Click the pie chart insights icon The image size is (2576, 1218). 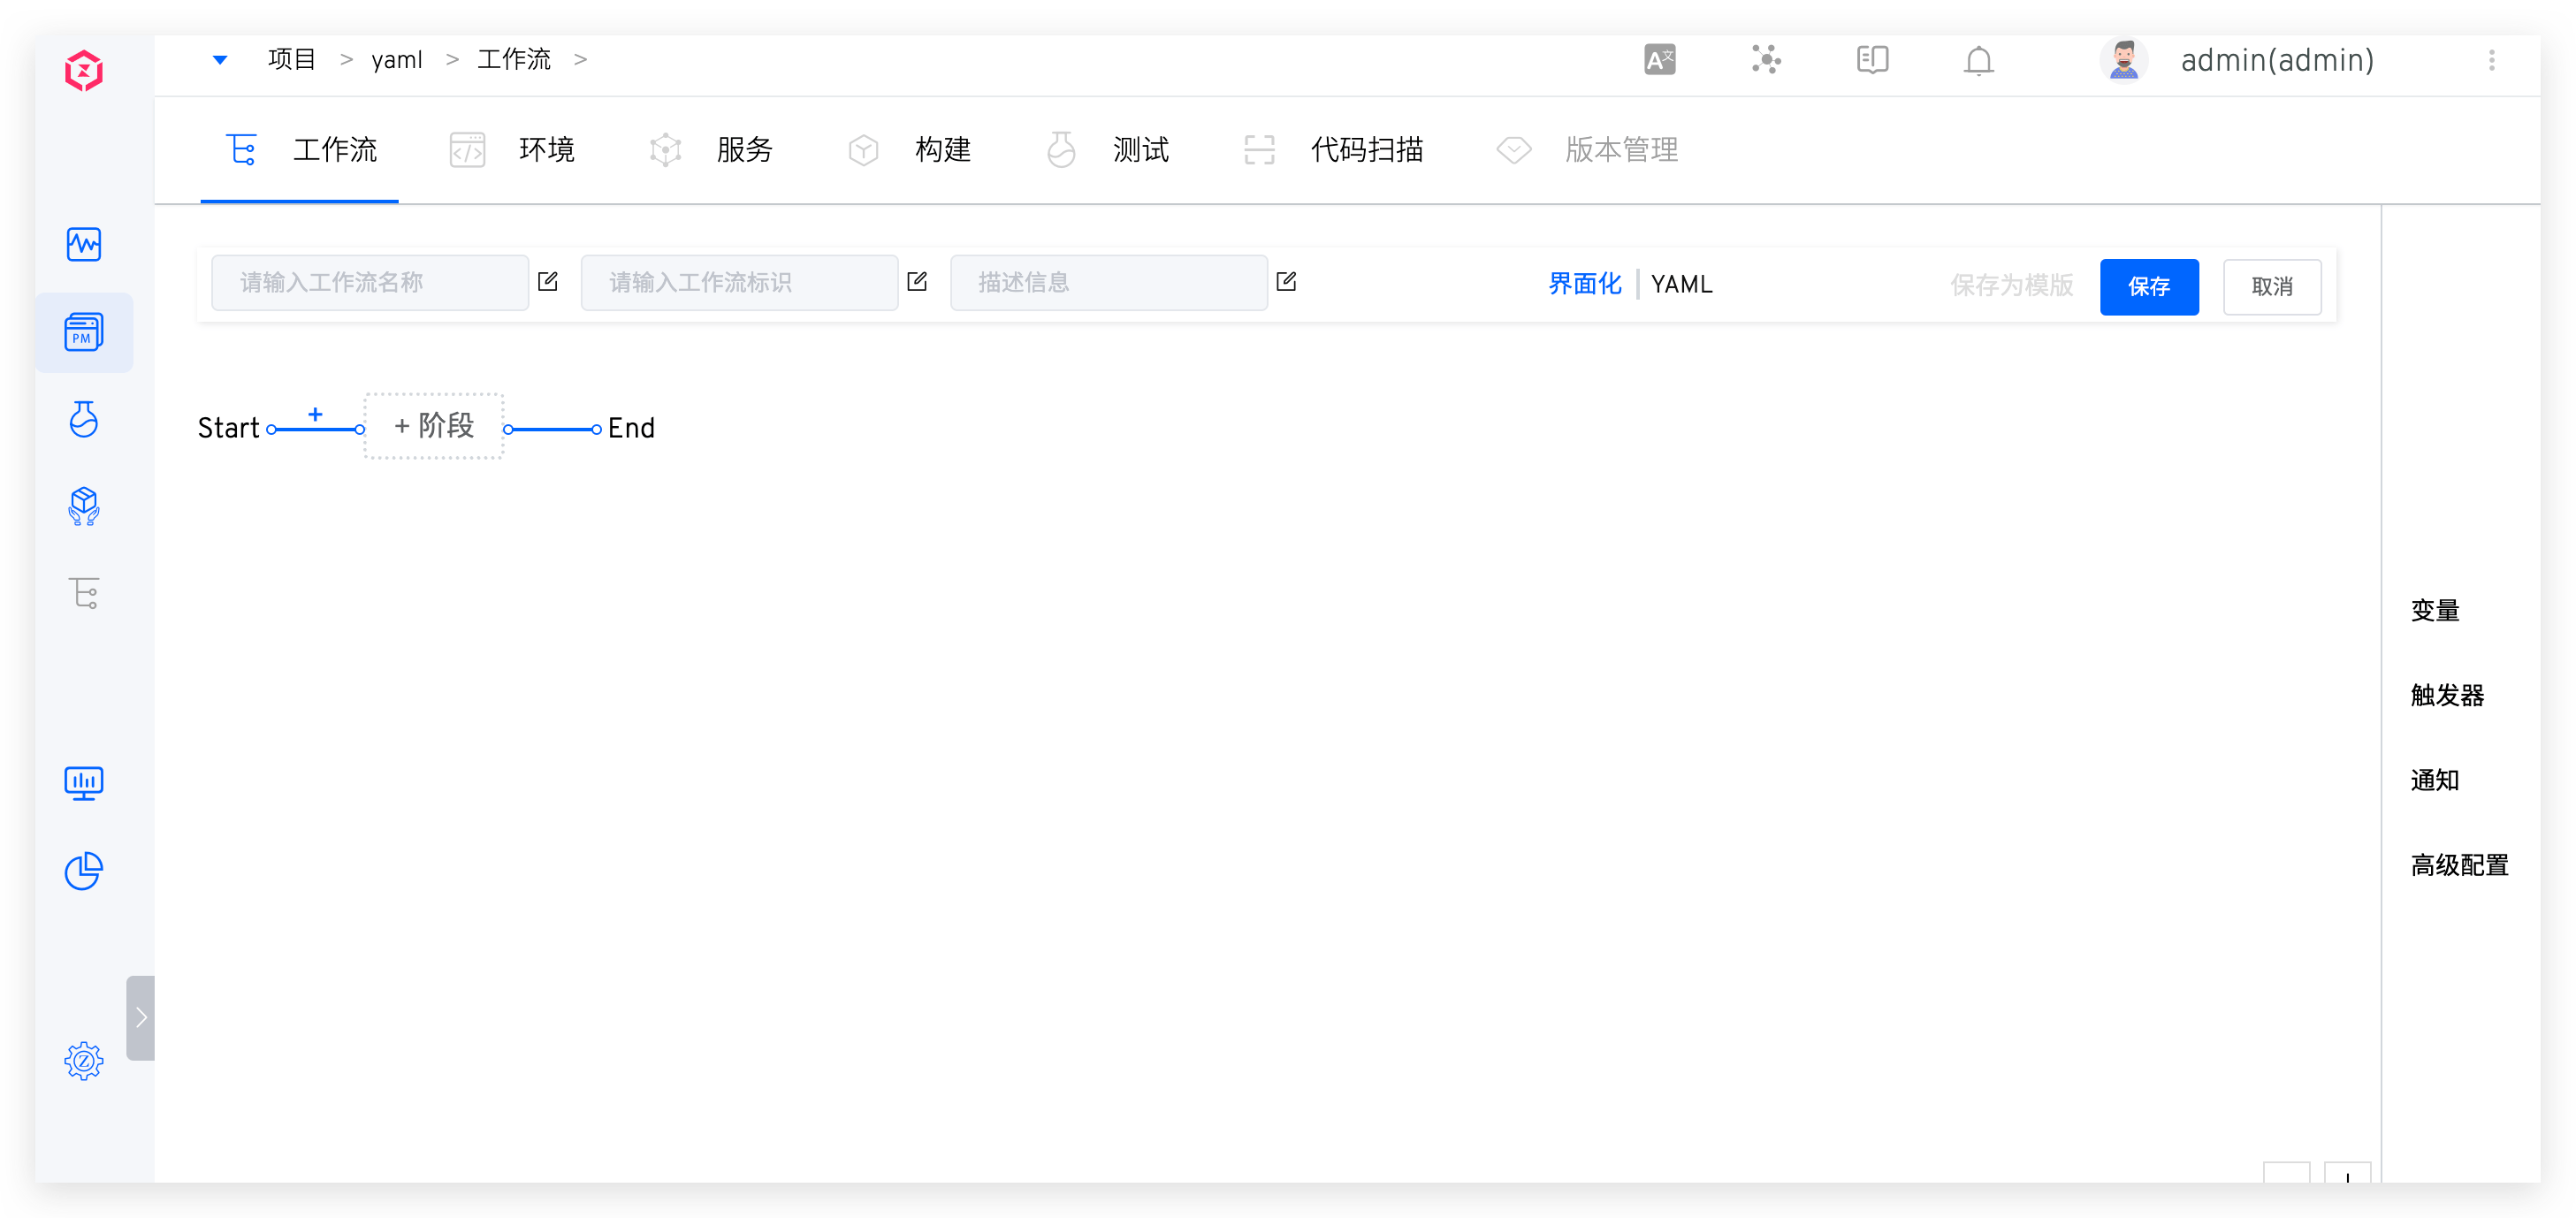pos(84,870)
